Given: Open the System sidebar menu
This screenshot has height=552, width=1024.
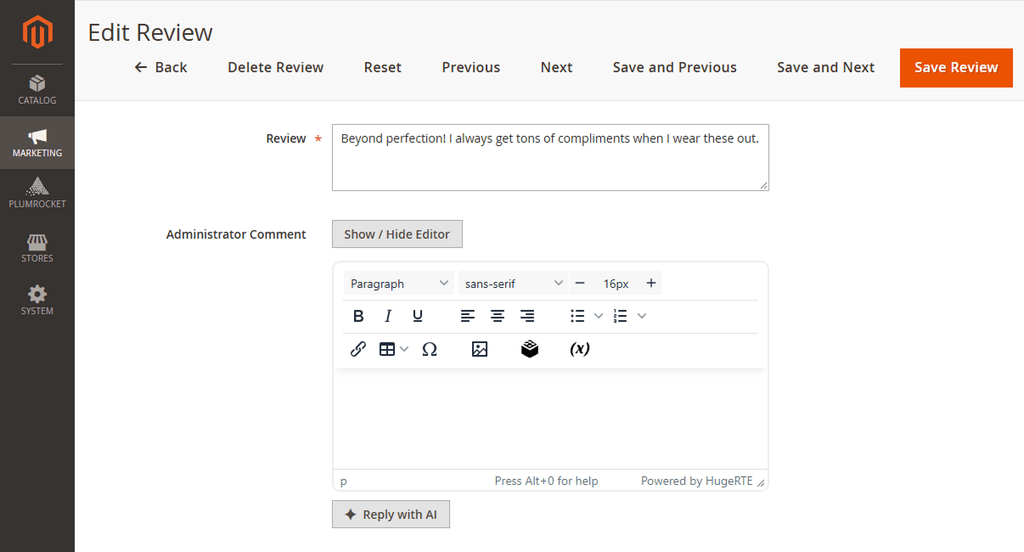Looking at the screenshot, I should point(37,300).
